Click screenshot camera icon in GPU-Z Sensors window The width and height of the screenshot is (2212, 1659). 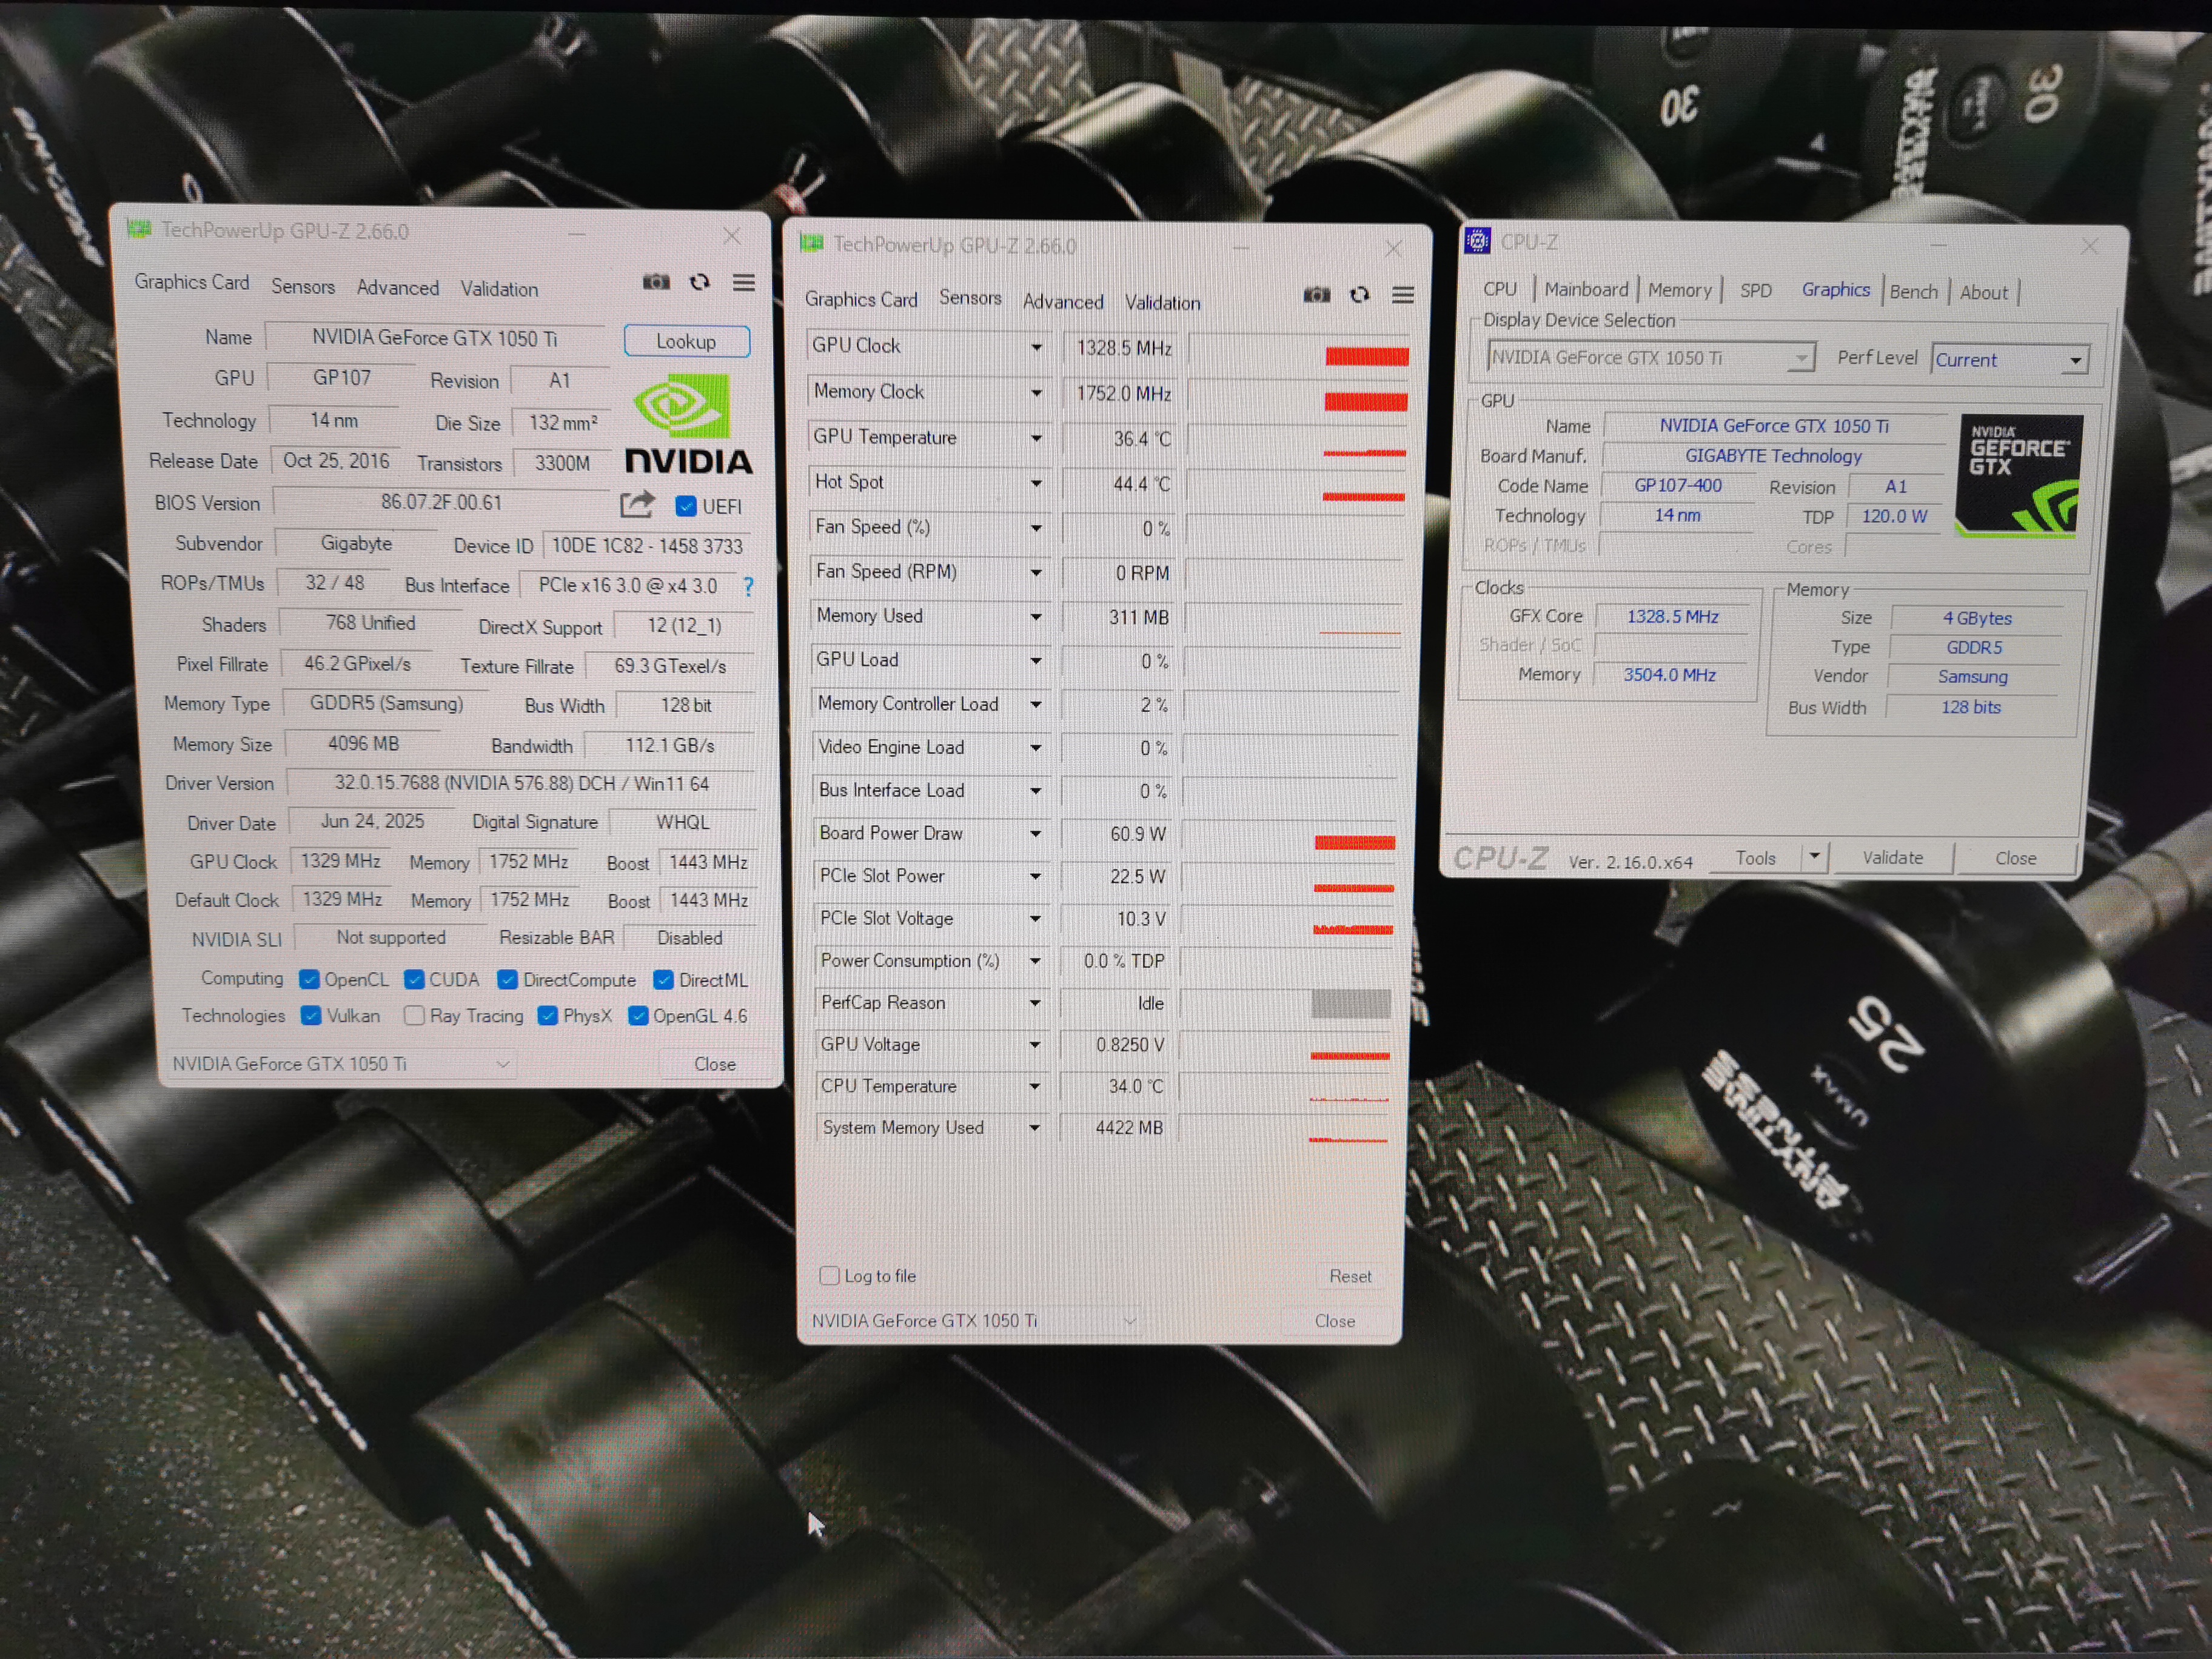pos(1317,294)
